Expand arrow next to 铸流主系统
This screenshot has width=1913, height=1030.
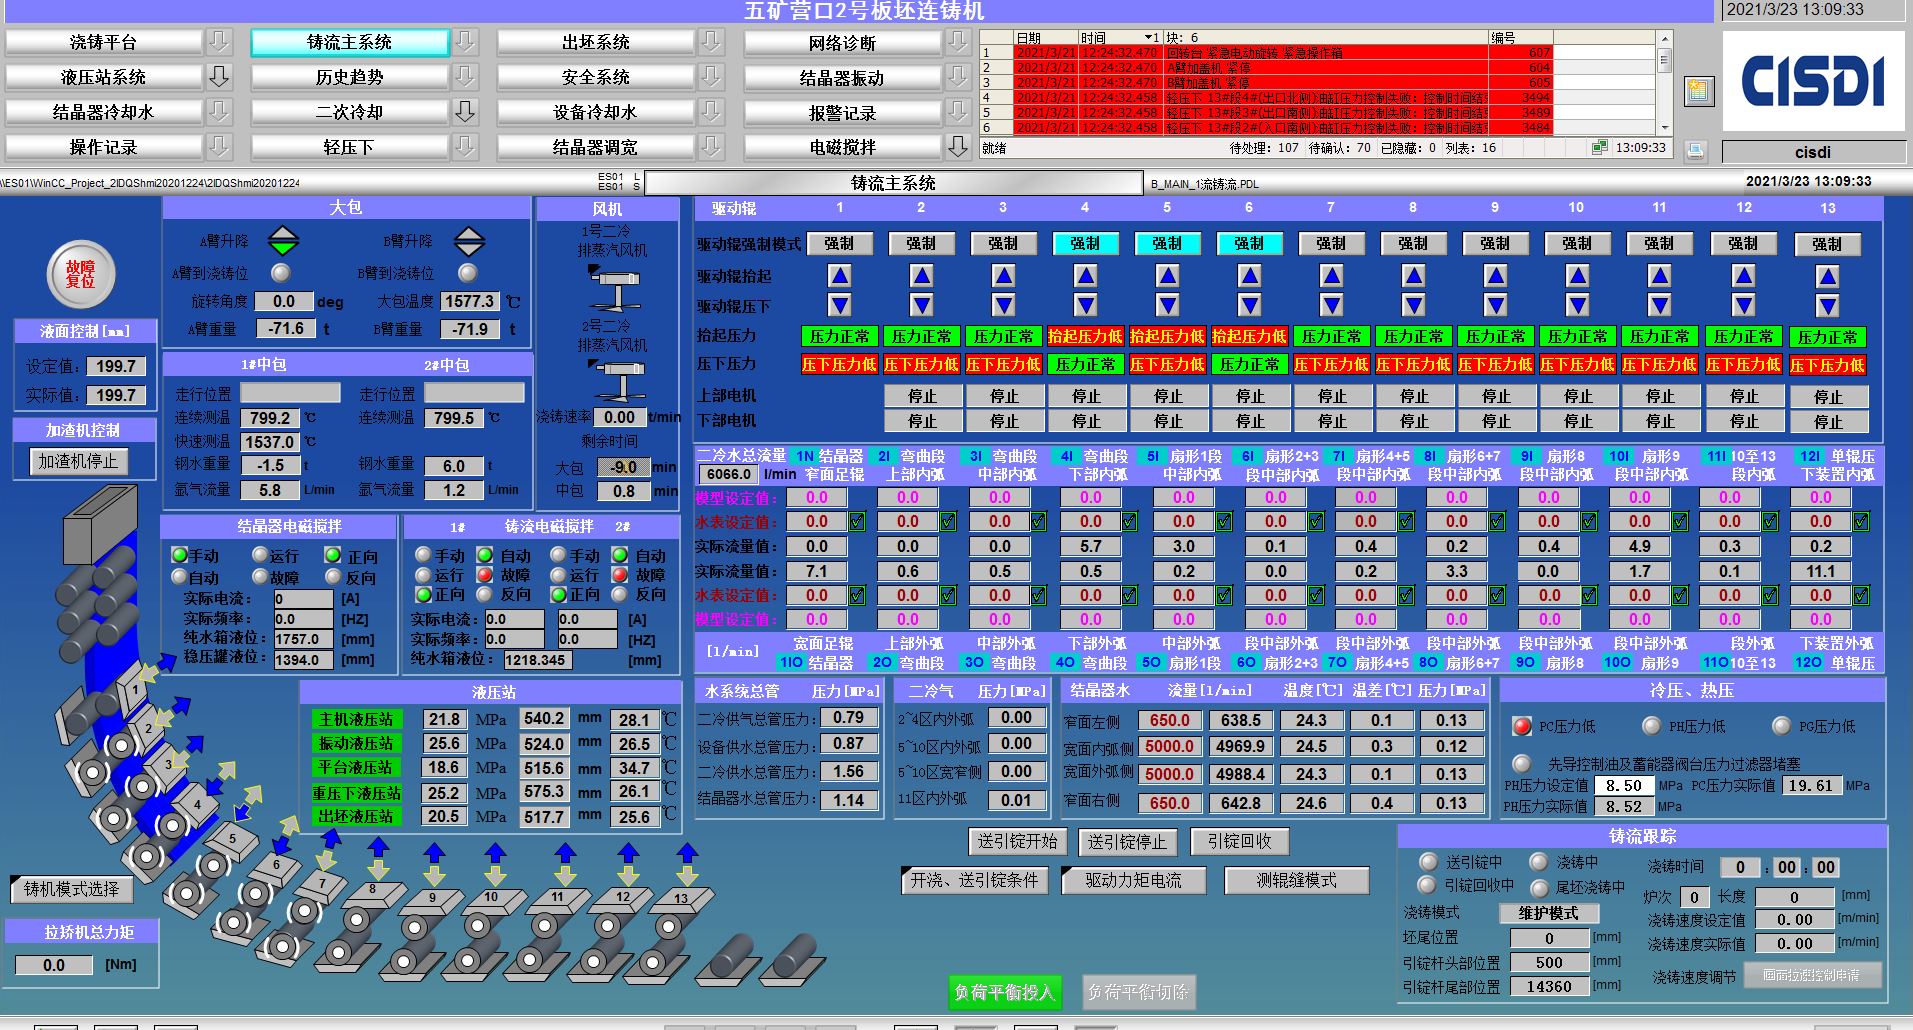[x=465, y=42]
